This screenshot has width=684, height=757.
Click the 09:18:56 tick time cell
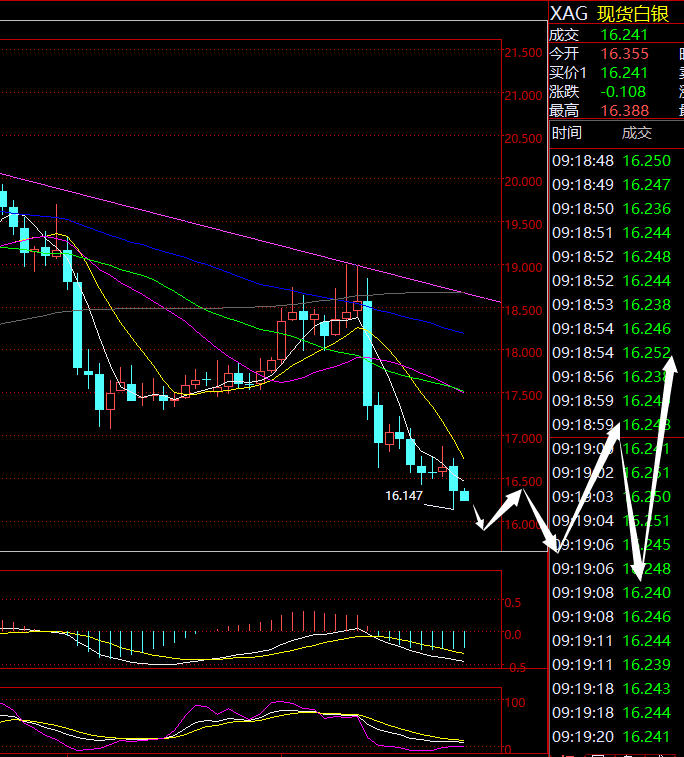(583, 377)
